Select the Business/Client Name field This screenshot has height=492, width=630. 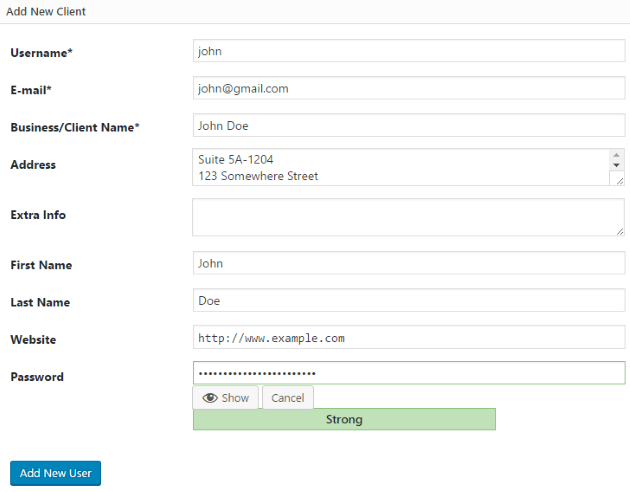(409, 125)
